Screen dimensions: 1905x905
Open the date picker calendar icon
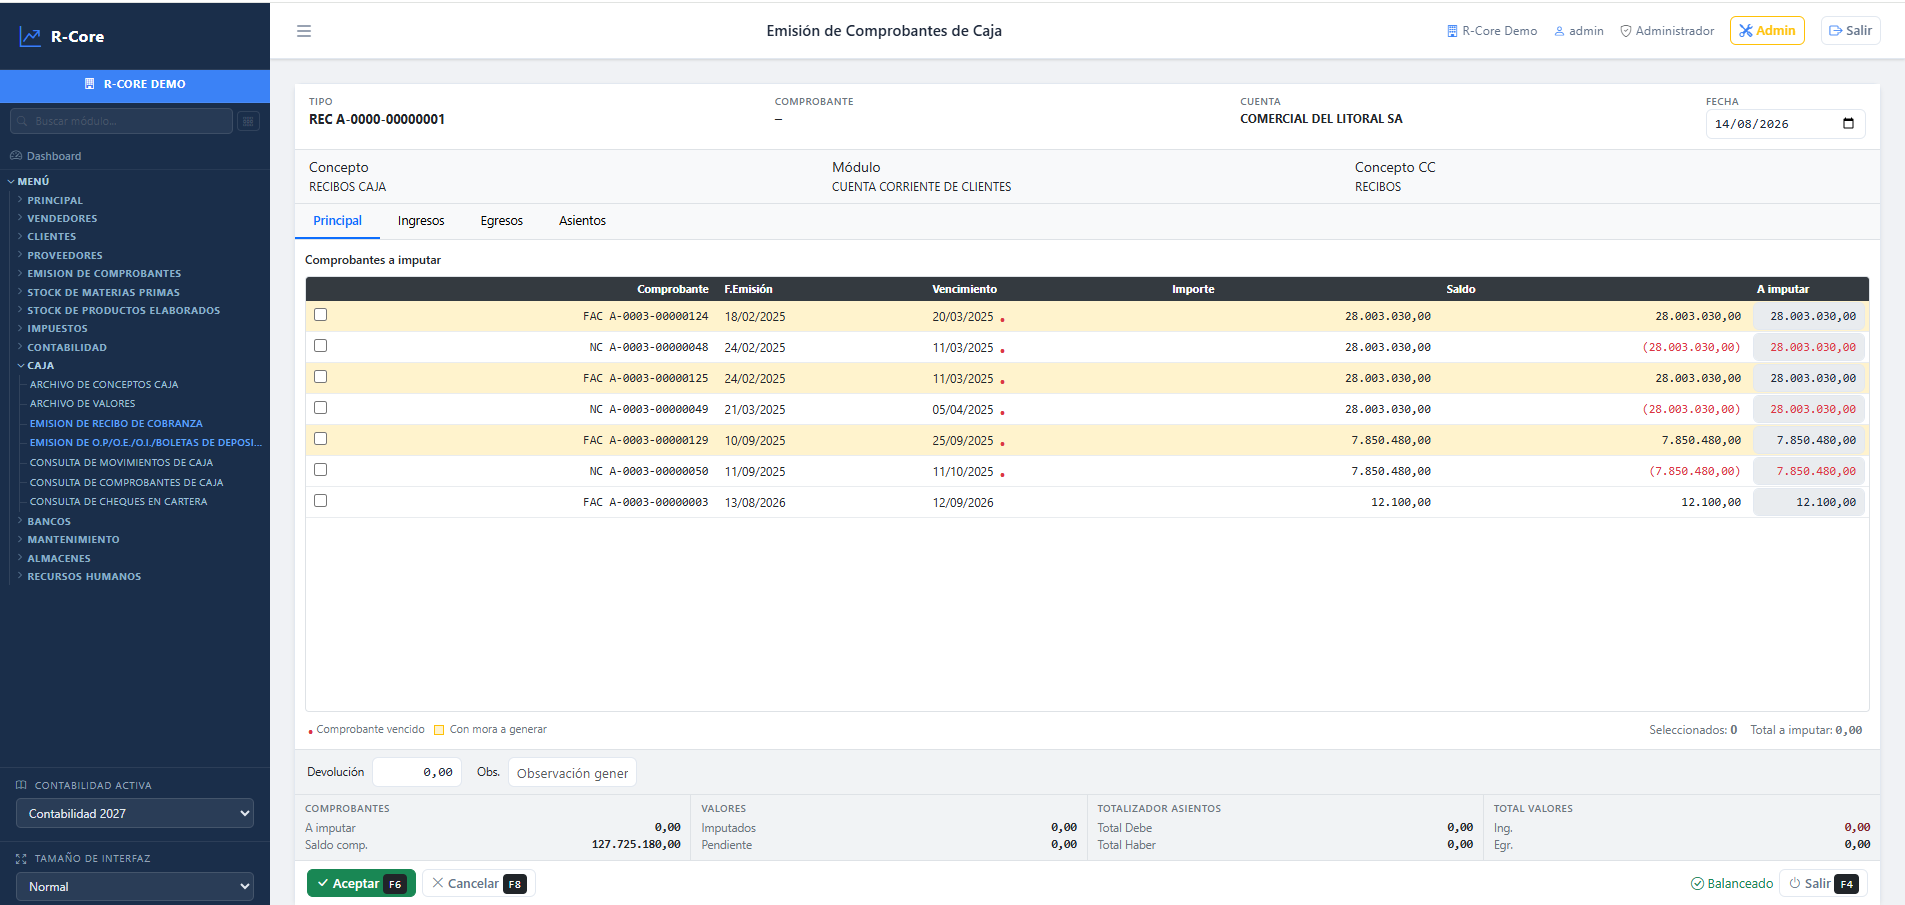[1848, 124]
